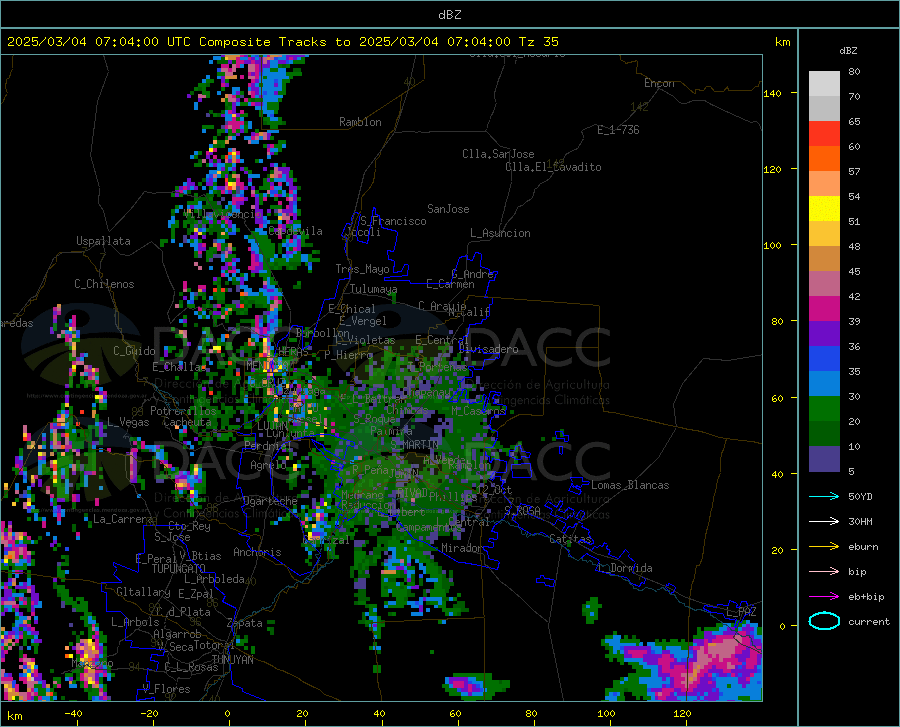This screenshot has height=727, width=900.
Task: Click the 'L_Arboles' place label
Action: (x=135, y=622)
